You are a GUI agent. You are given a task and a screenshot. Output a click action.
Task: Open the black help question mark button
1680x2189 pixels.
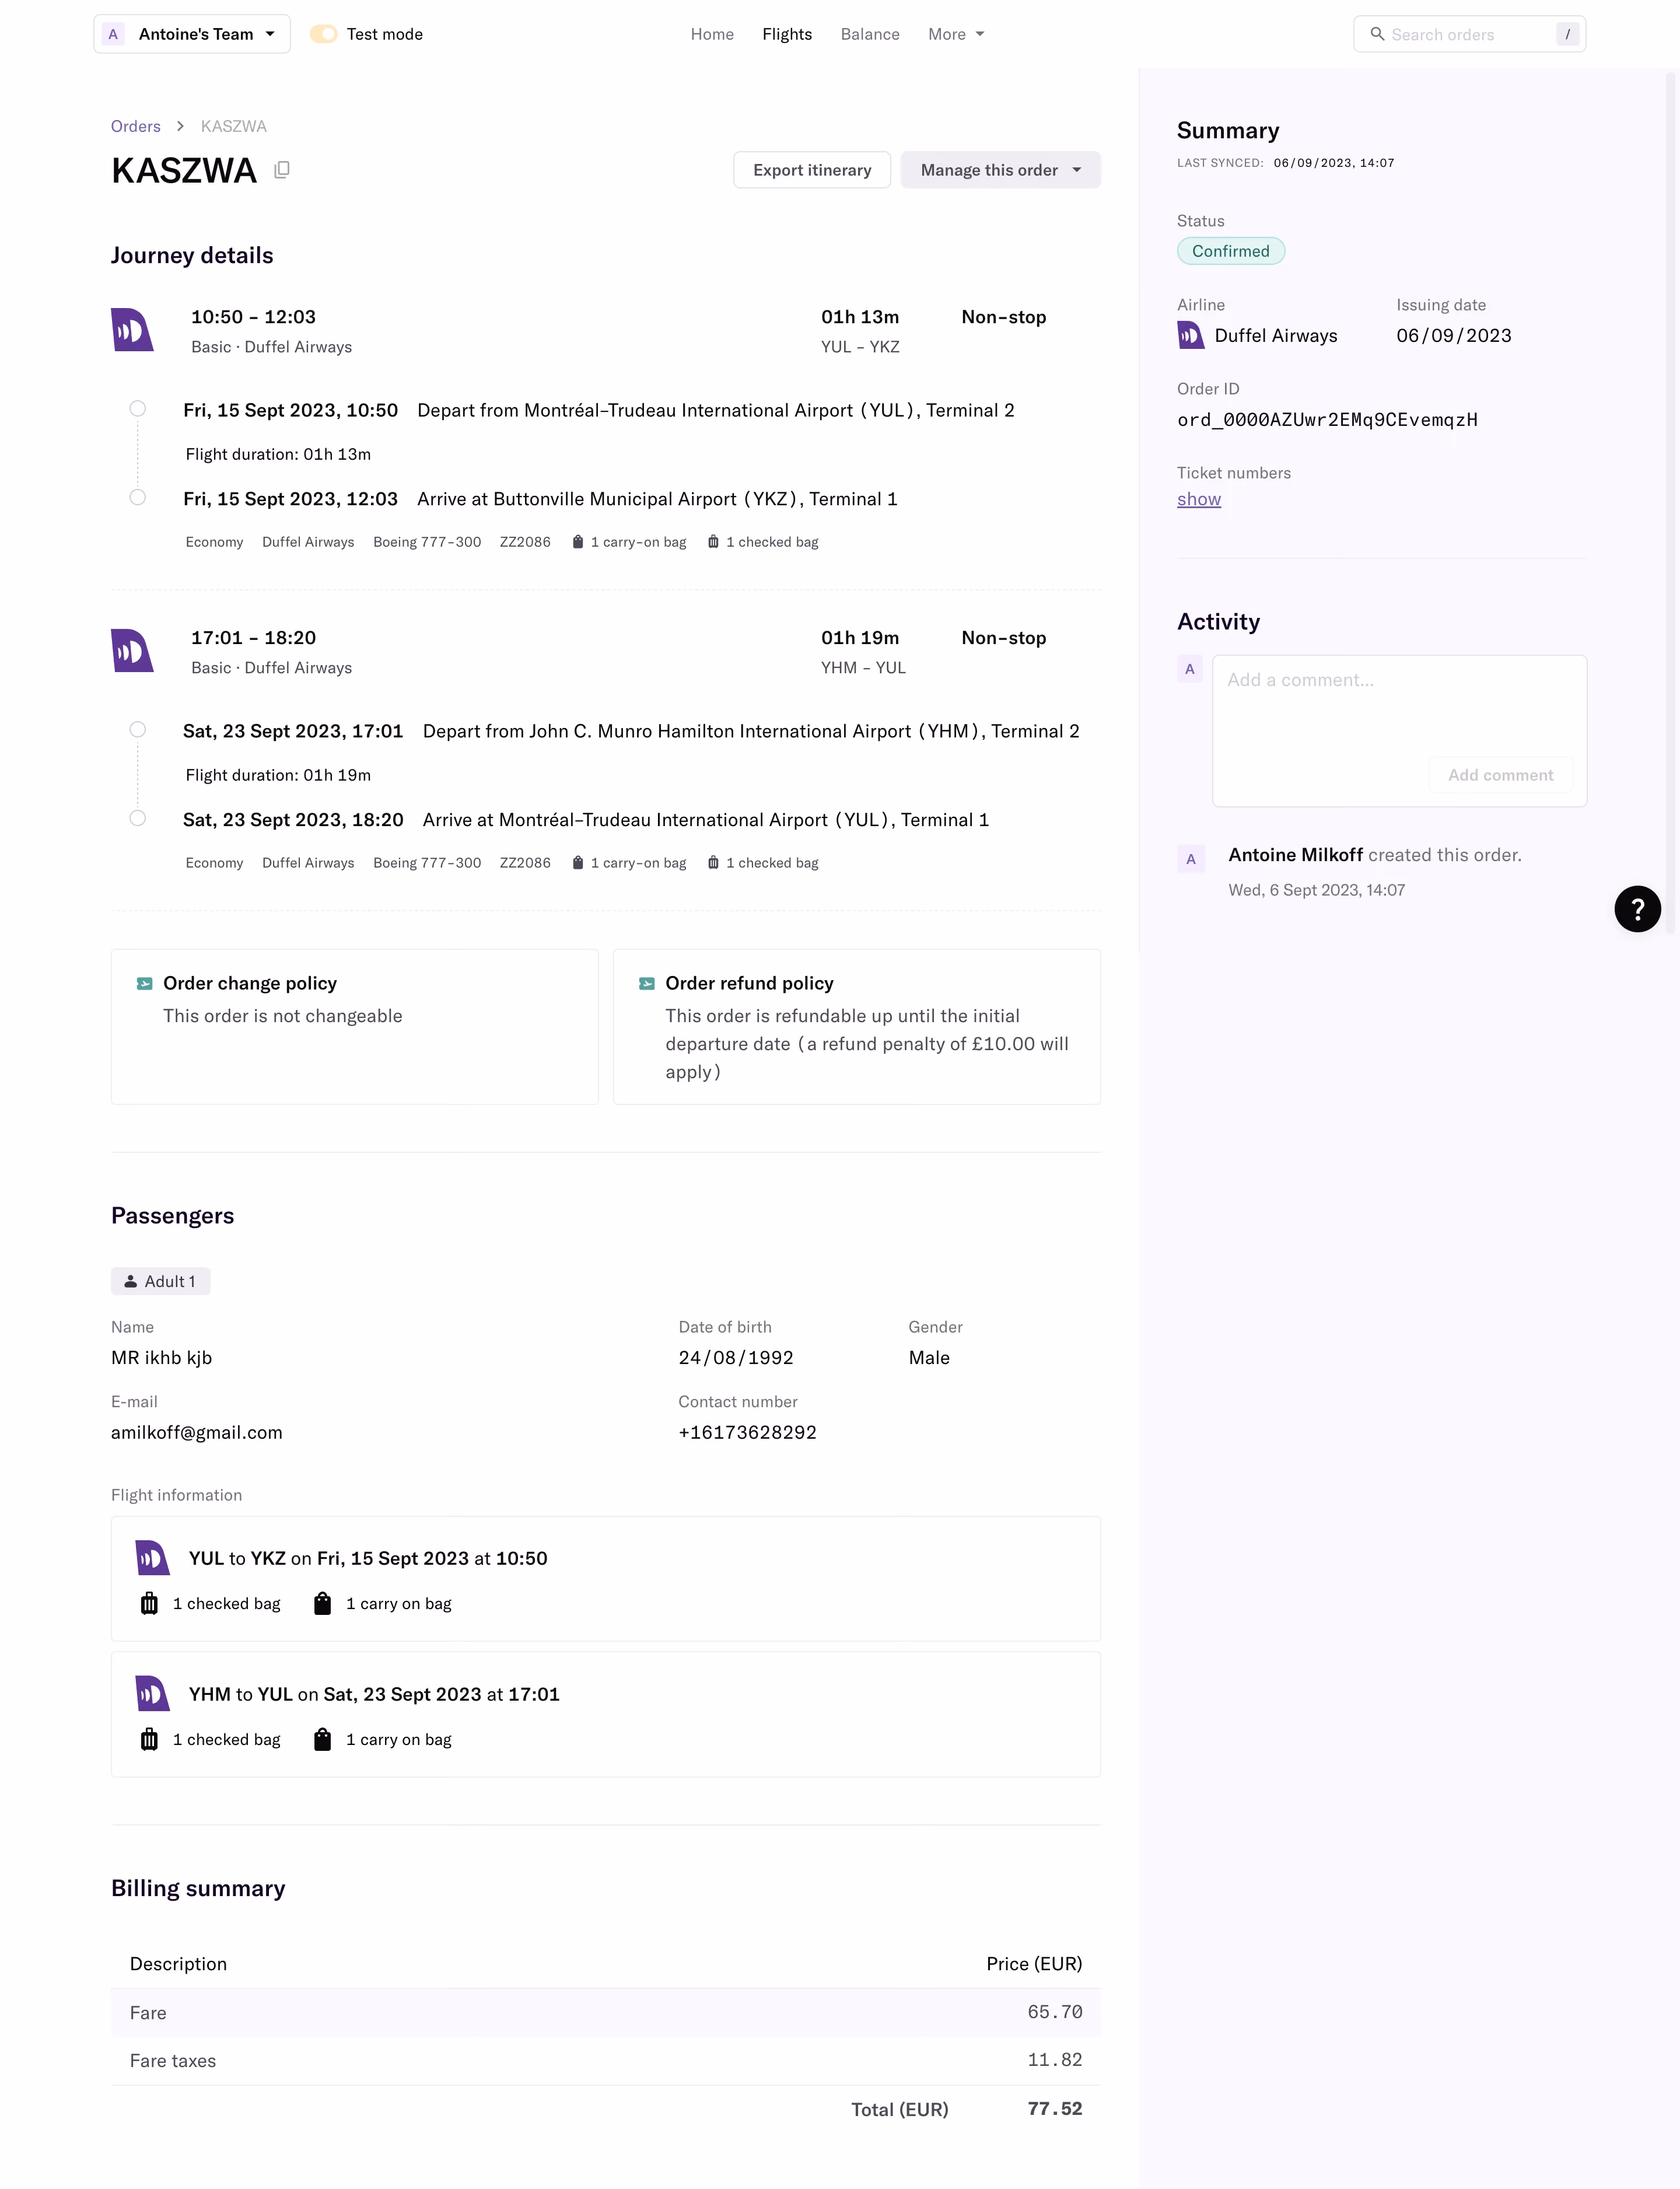coord(1637,909)
